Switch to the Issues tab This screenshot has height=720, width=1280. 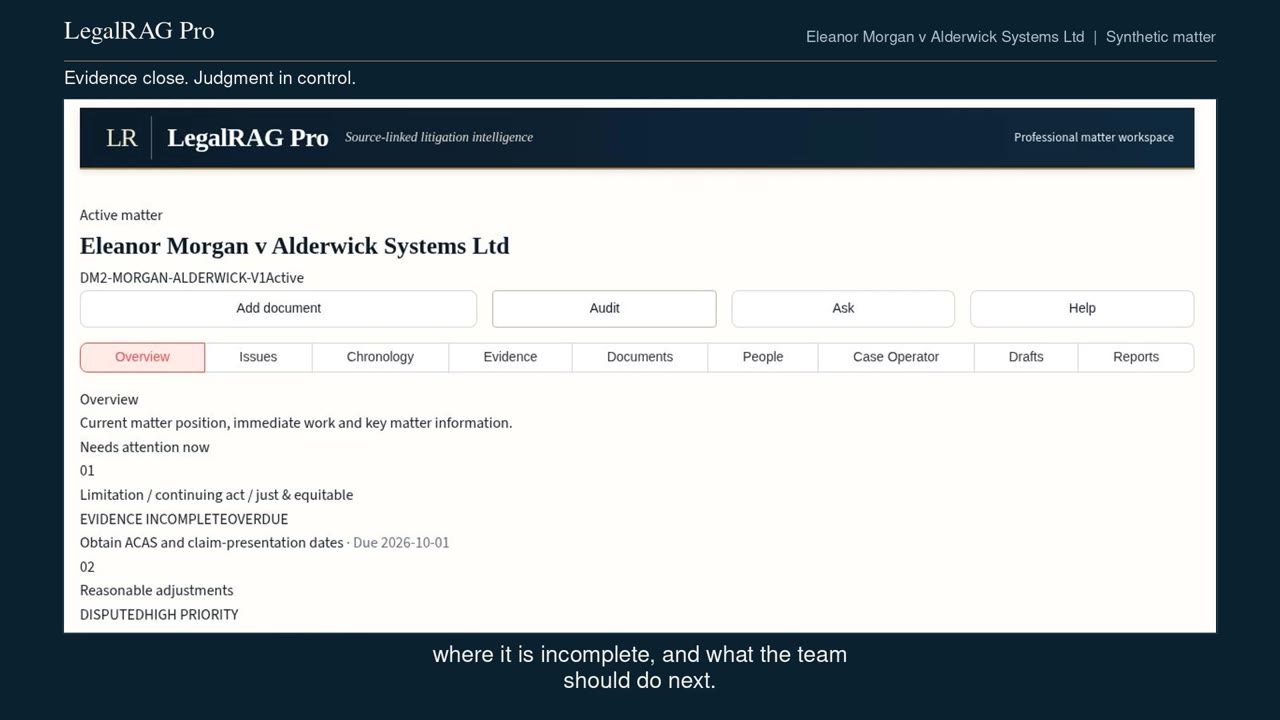tap(258, 357)
